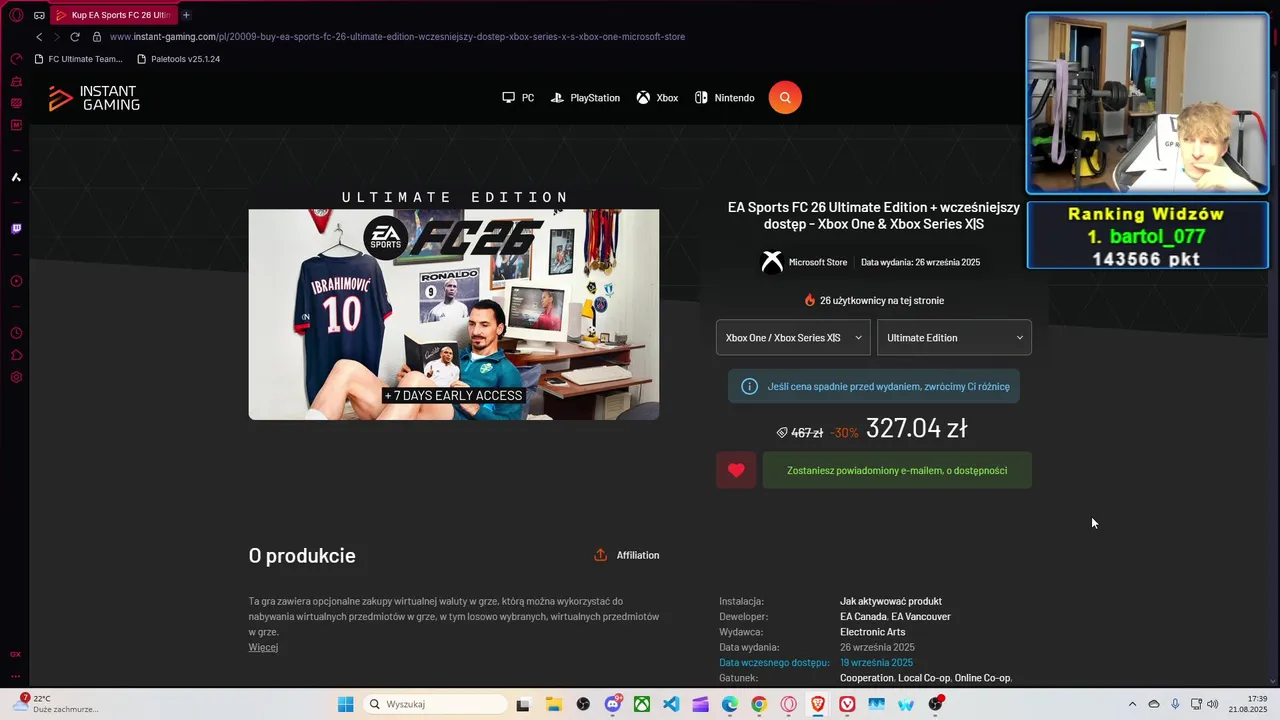Click the 26 użytkownicy na tej stronie text
This screenshot has width=1280, height=720.
882,300
